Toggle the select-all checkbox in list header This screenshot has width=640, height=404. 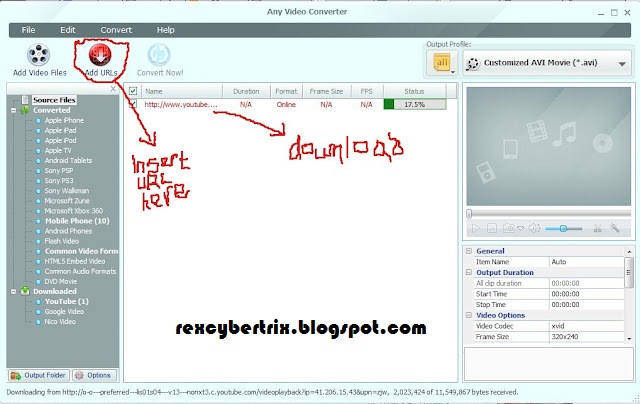(x=133, y=91)
